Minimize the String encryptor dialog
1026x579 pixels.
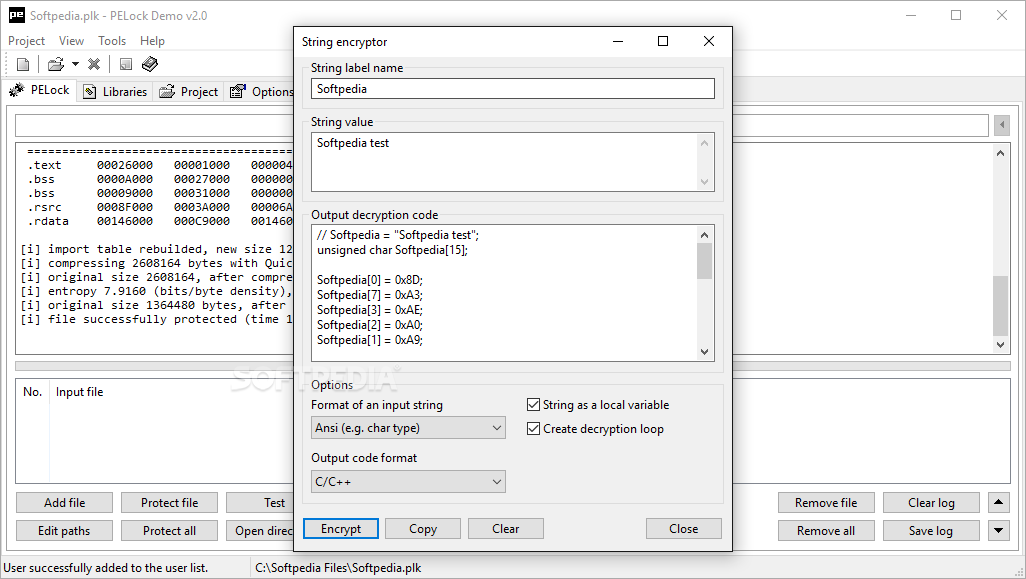click(x=618, y=41)
